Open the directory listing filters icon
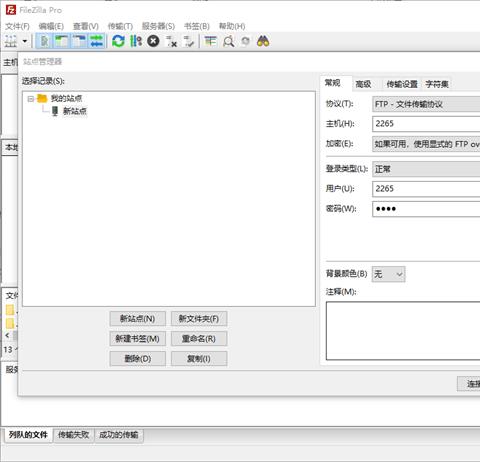The image size is (480, 462). 210,41
